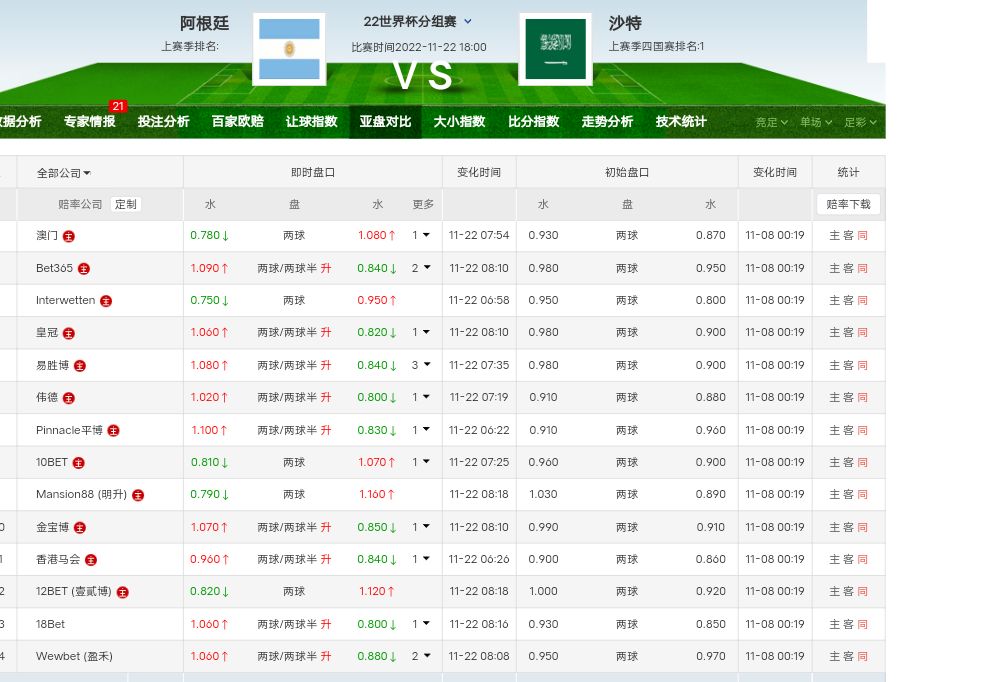Expand the 22世界杯分组赛 match selector
Screen dimensions: 986x682
pyautogui.click(x=417, y=21)
